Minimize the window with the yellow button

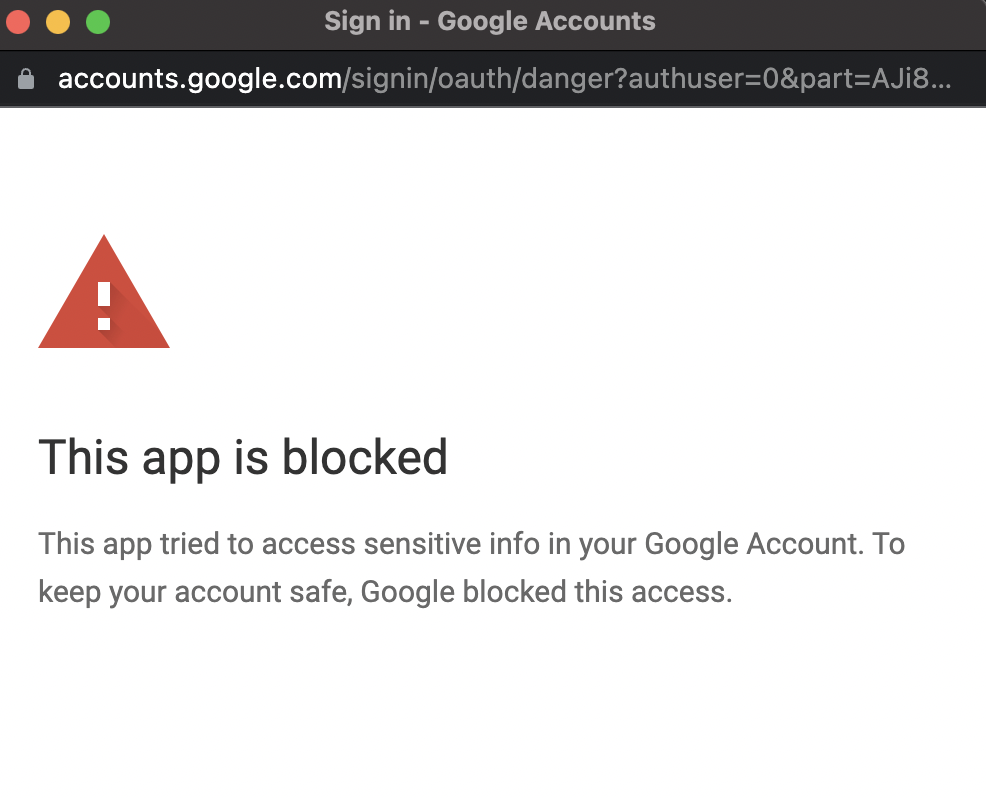tap(58, 21)
